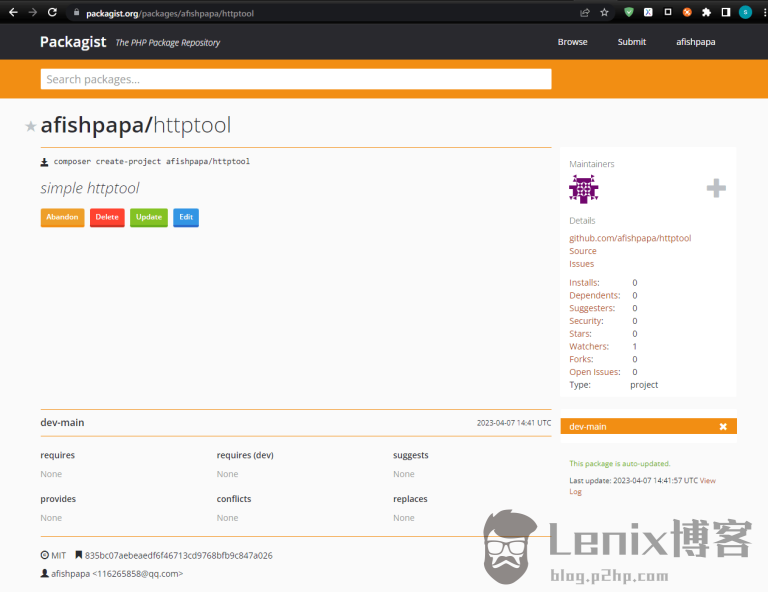
Task: Click the maintainer avatar image
Action: coord(583,188)
